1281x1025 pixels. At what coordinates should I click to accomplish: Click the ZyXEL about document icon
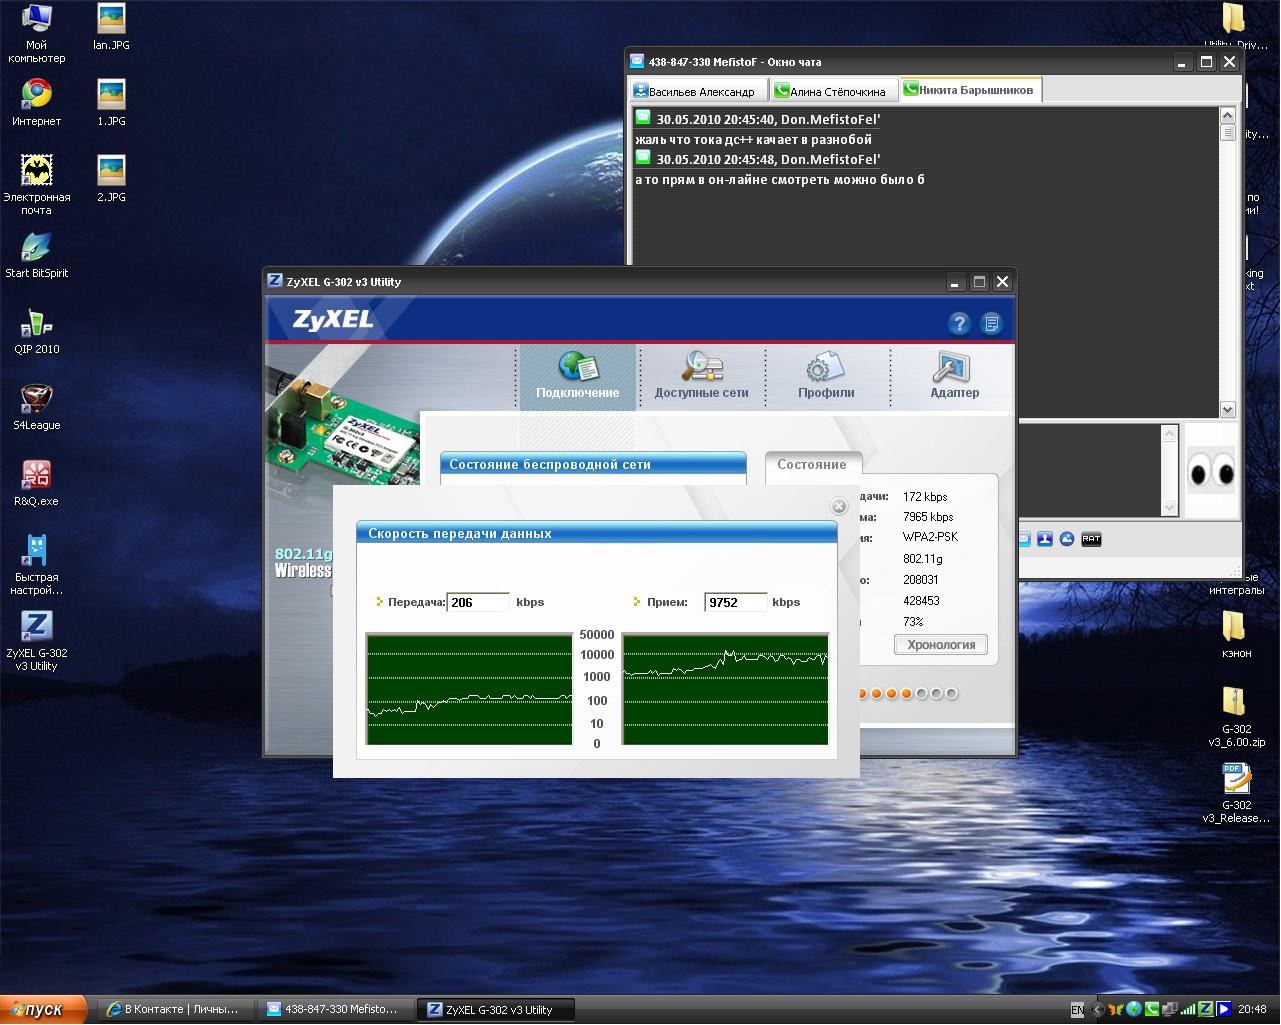[x=991, y=323]
